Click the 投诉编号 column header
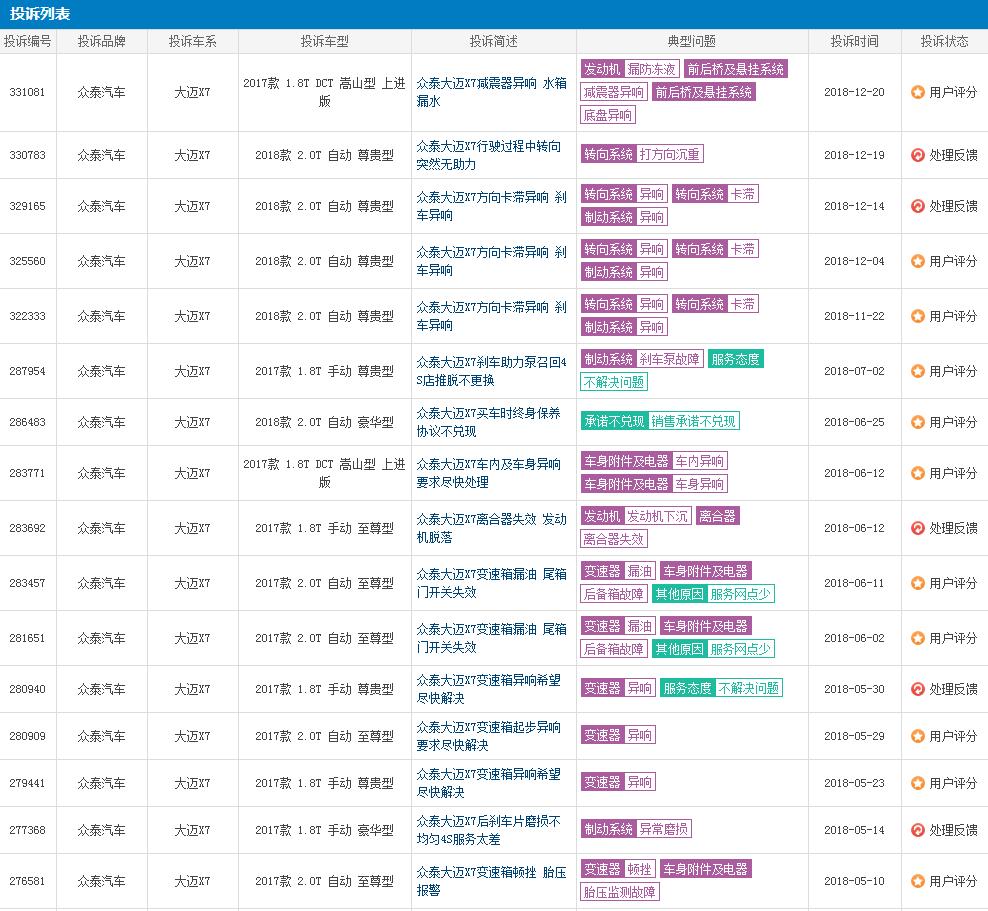The width and height of the screenshot is (988, 911). [x=28, y=42]
